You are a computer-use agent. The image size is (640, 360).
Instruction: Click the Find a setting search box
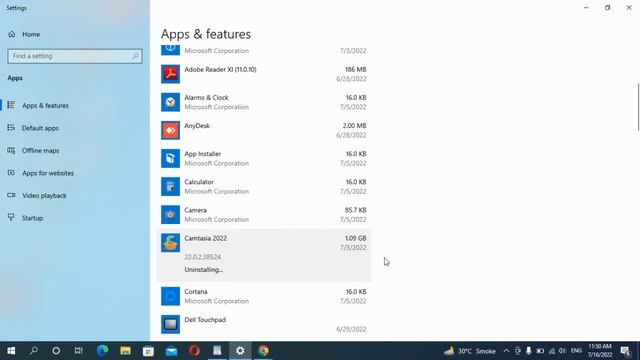75,56
